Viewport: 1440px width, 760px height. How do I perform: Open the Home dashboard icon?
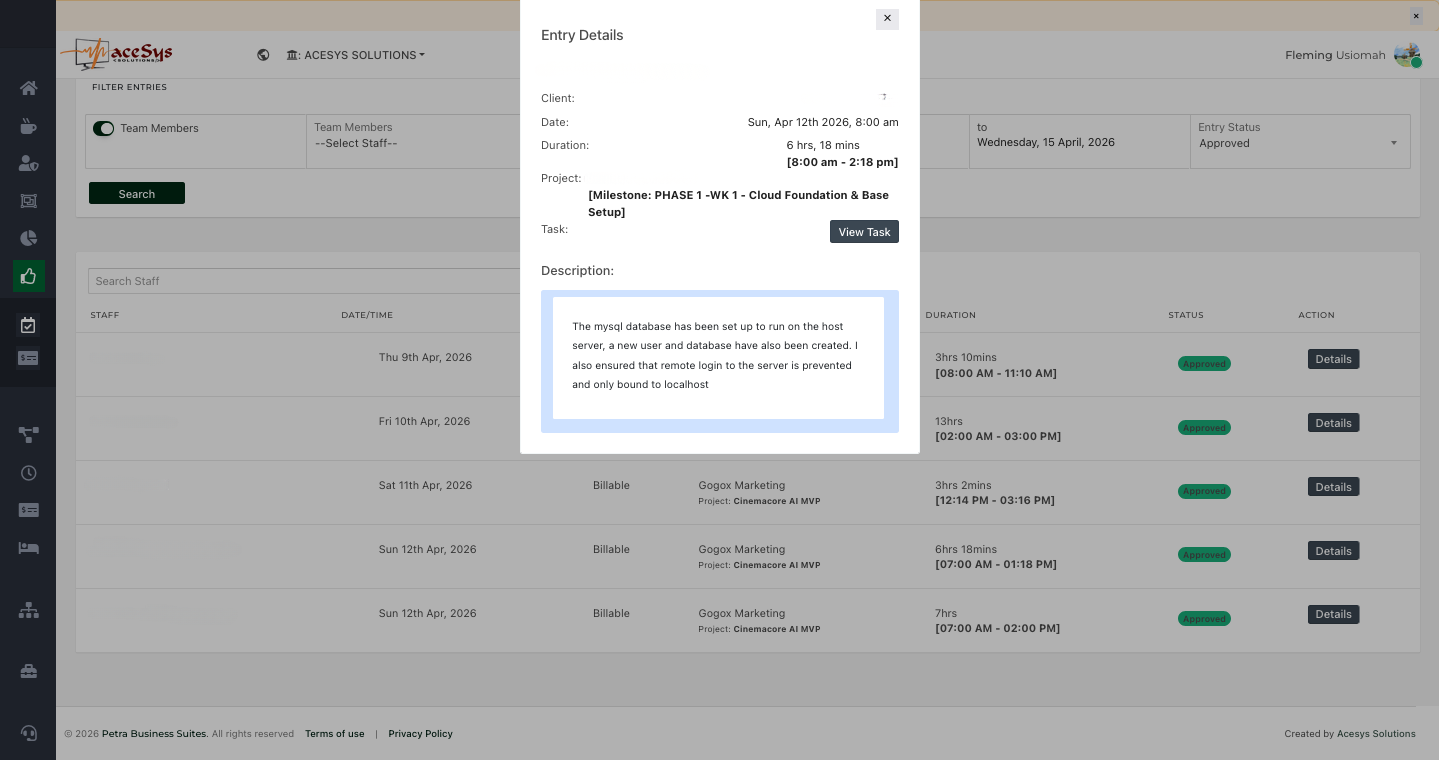point(28,88)
